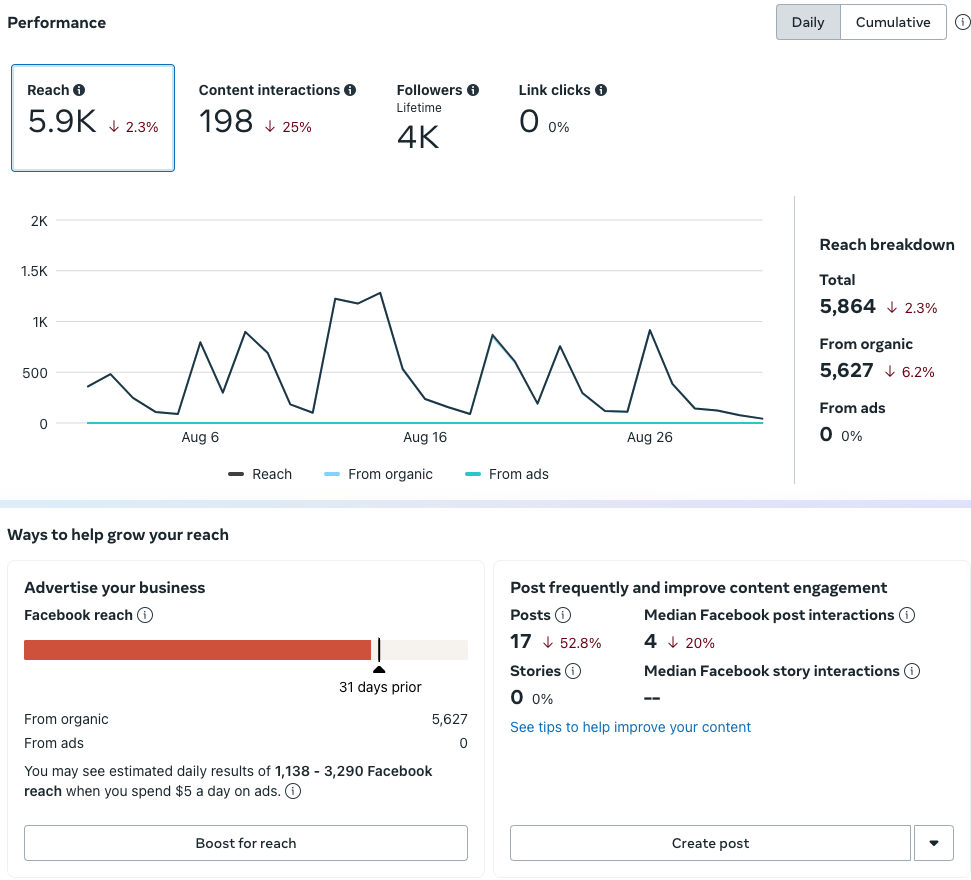
Task: Expand the dropdown arrow beside Create post
Action: 934,843
